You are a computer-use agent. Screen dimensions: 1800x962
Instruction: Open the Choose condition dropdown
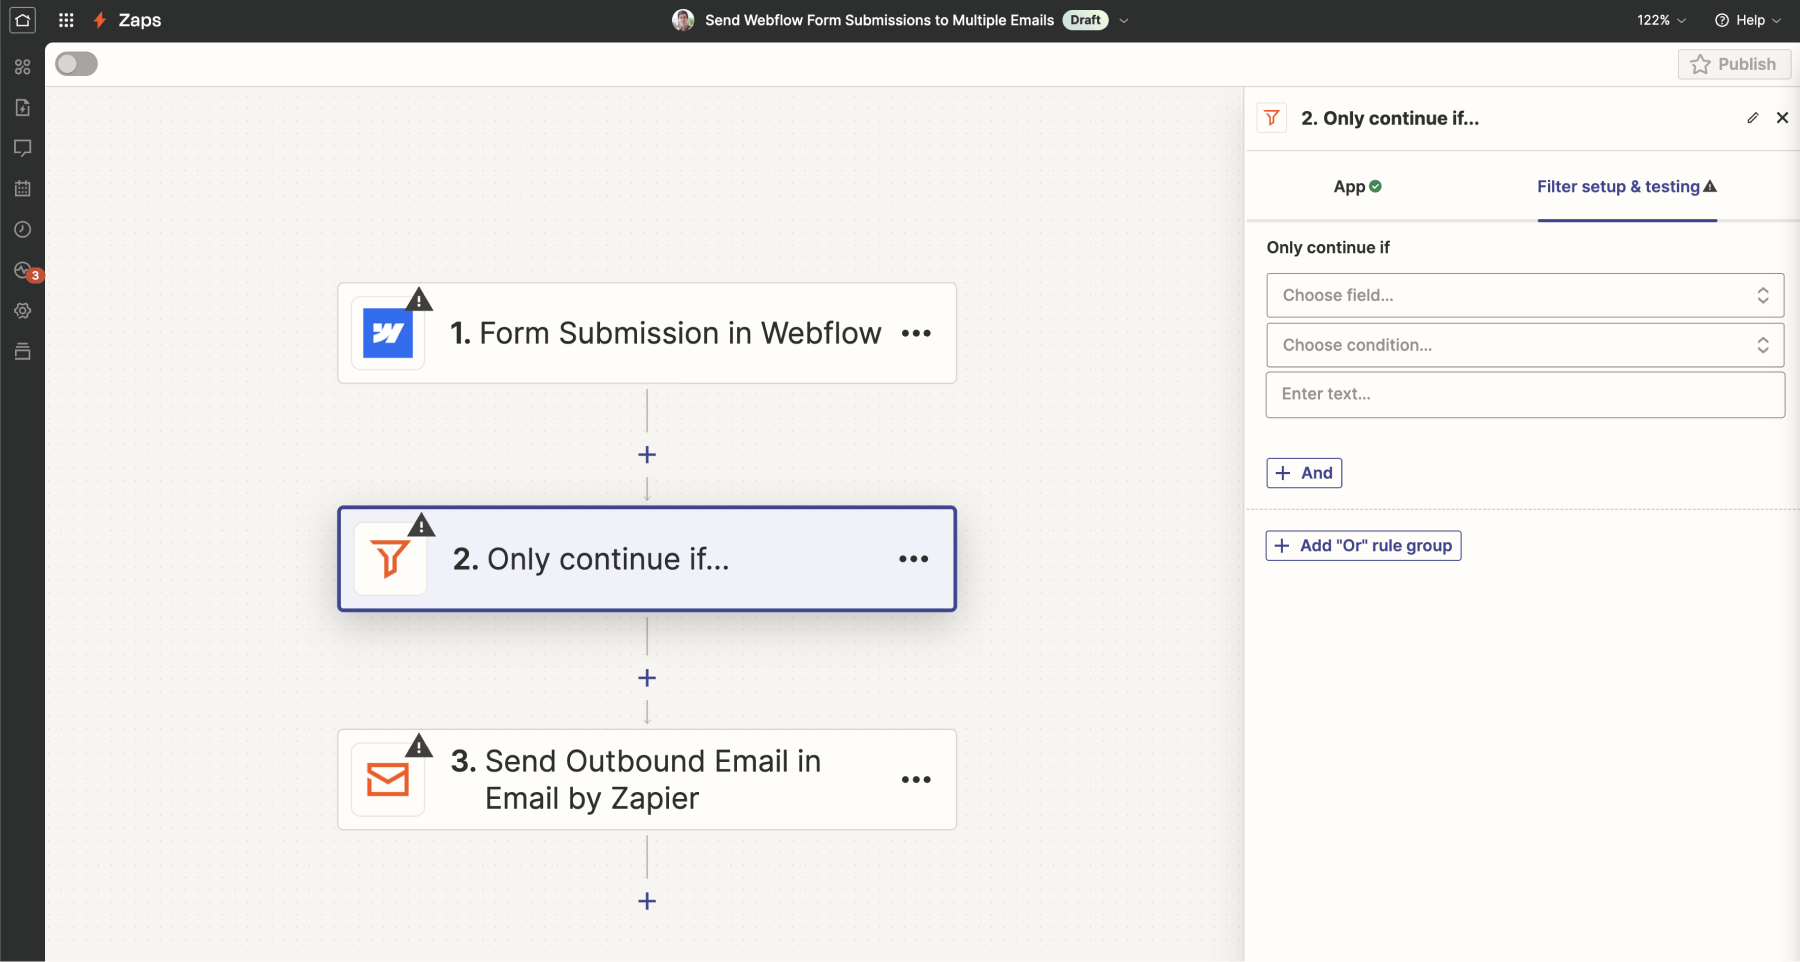pyautogui.click(x=1525, y=345)
